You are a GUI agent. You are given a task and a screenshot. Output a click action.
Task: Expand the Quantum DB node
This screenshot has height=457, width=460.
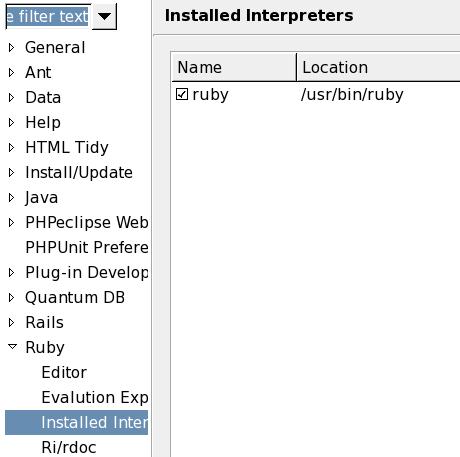click(x=11, y=298)
